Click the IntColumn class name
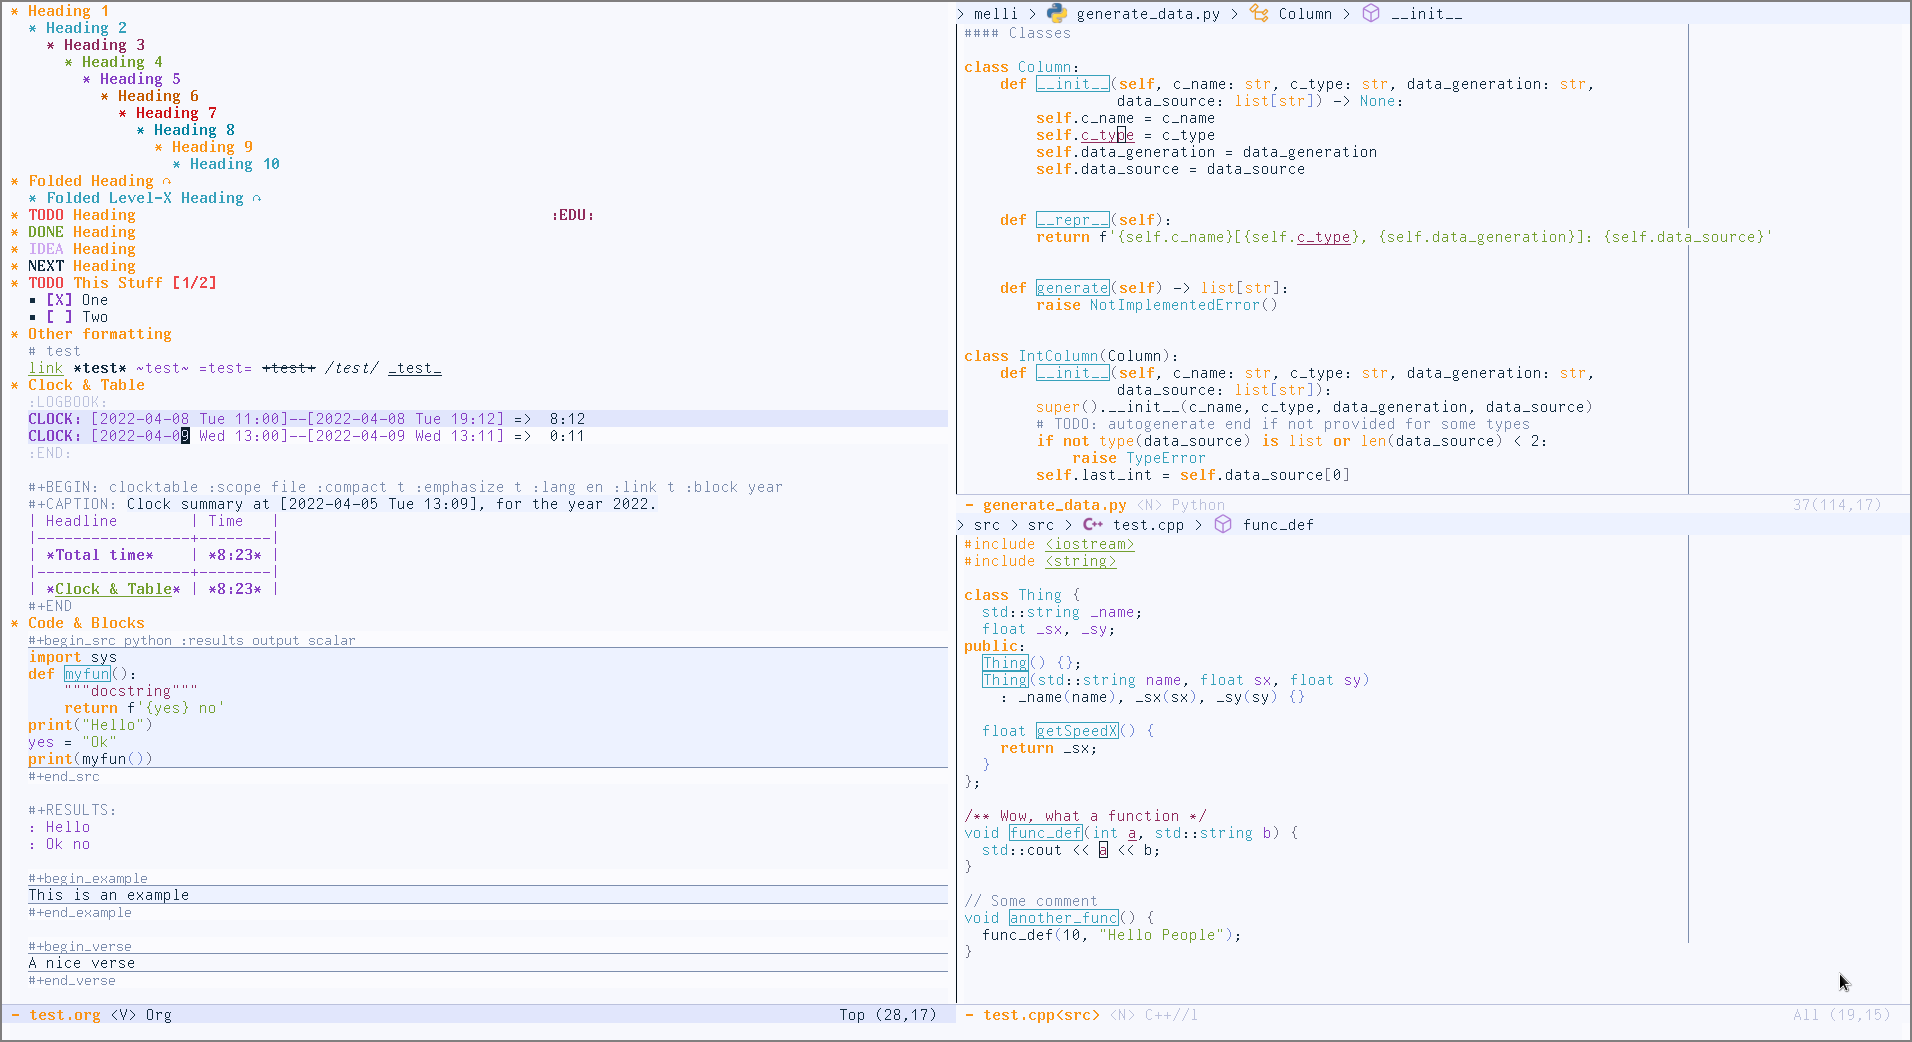The width and height of the screenshot is (1912, 1042). pyautogui.click(x=1058, y=356)
